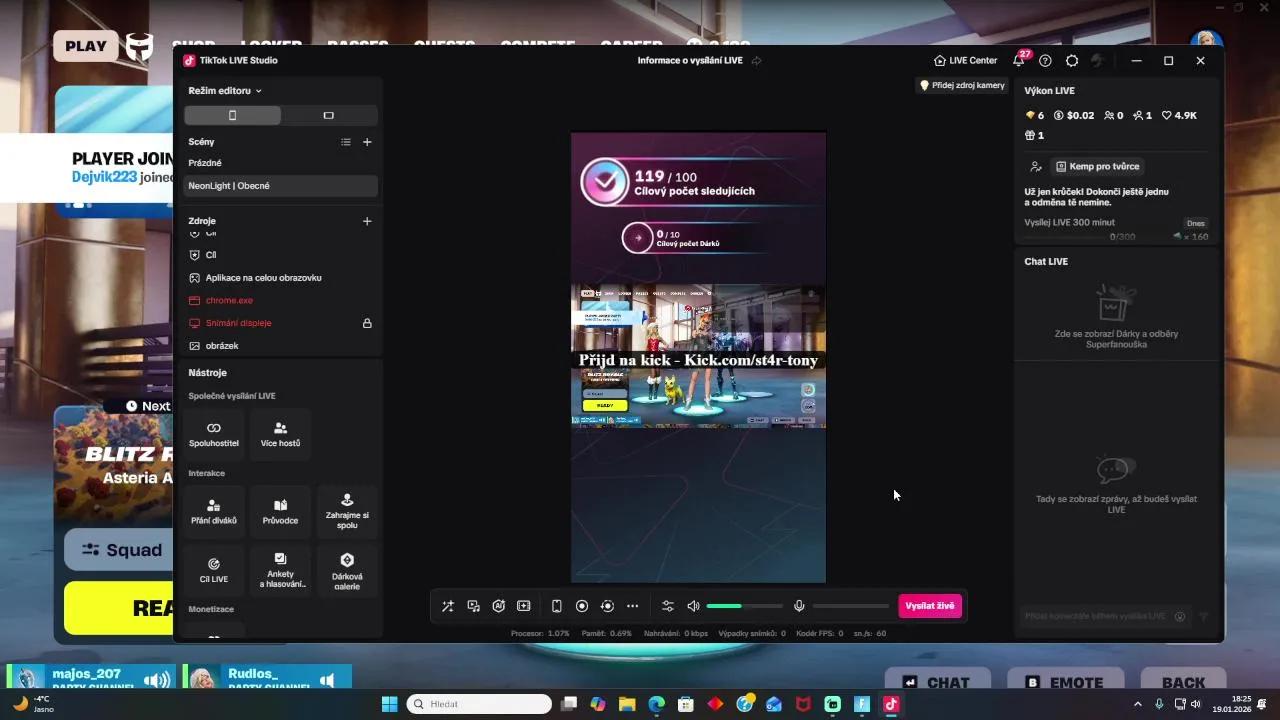
Task: Click the person icon beside Kemp pro tvůrce
Action: (x=1036, y=167)
